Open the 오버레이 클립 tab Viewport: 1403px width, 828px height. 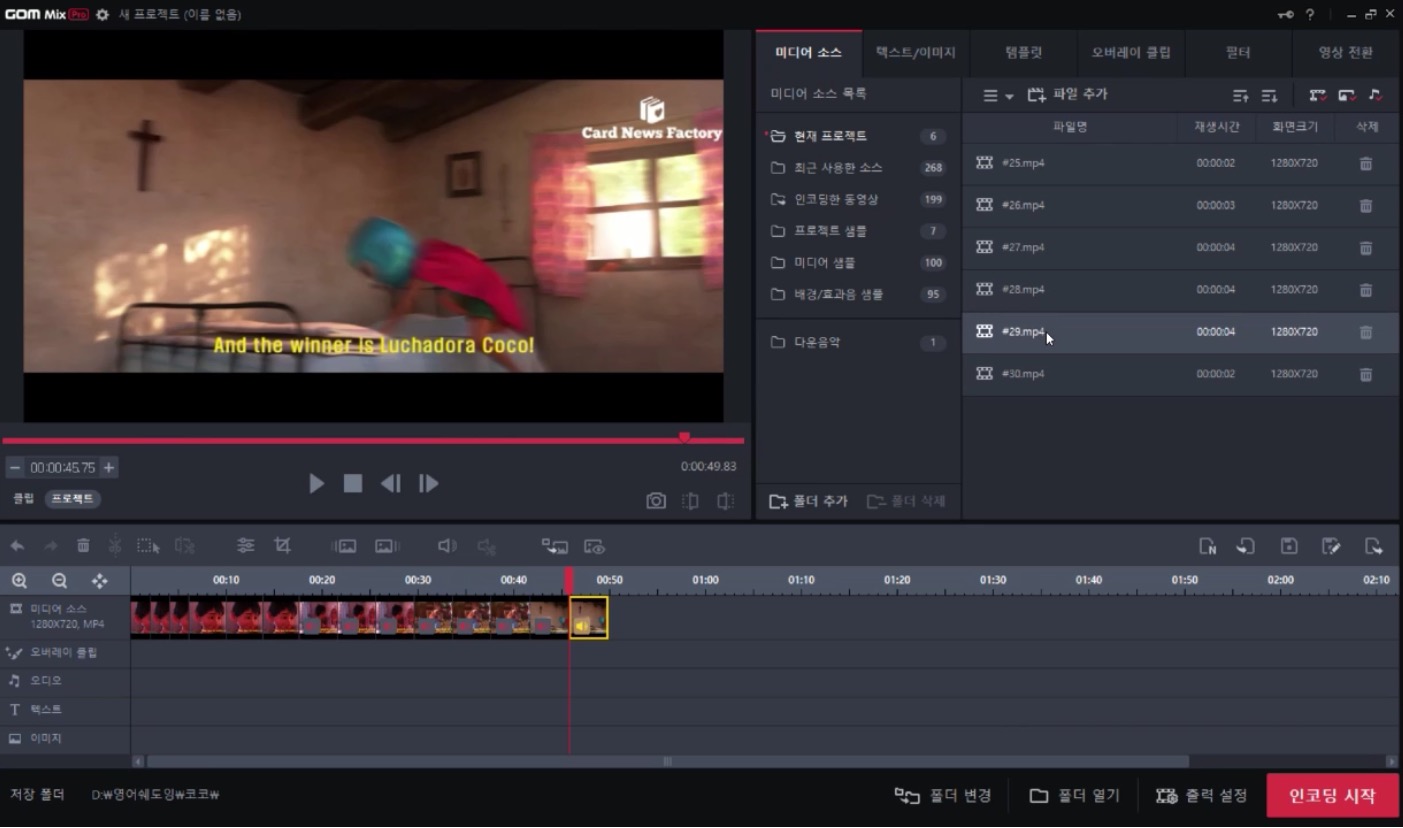click(1131, 53)
